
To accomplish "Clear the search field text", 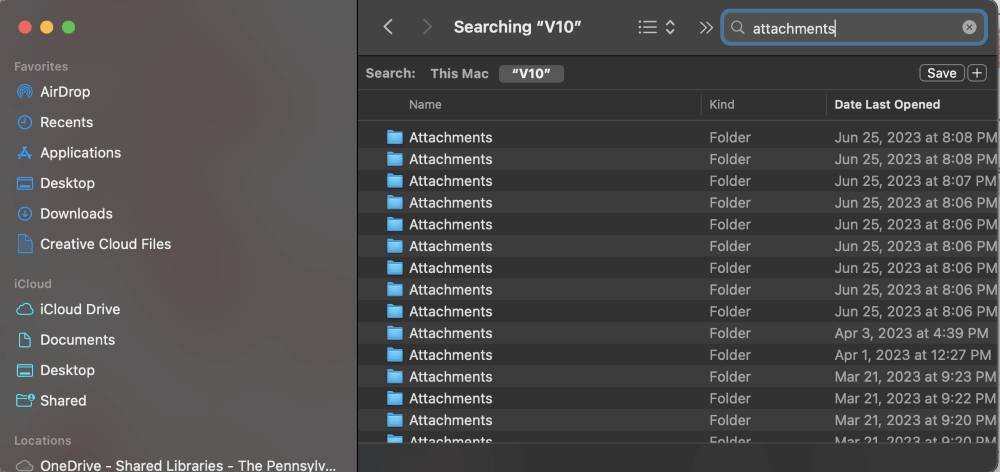I will click(x=969, y=28).
